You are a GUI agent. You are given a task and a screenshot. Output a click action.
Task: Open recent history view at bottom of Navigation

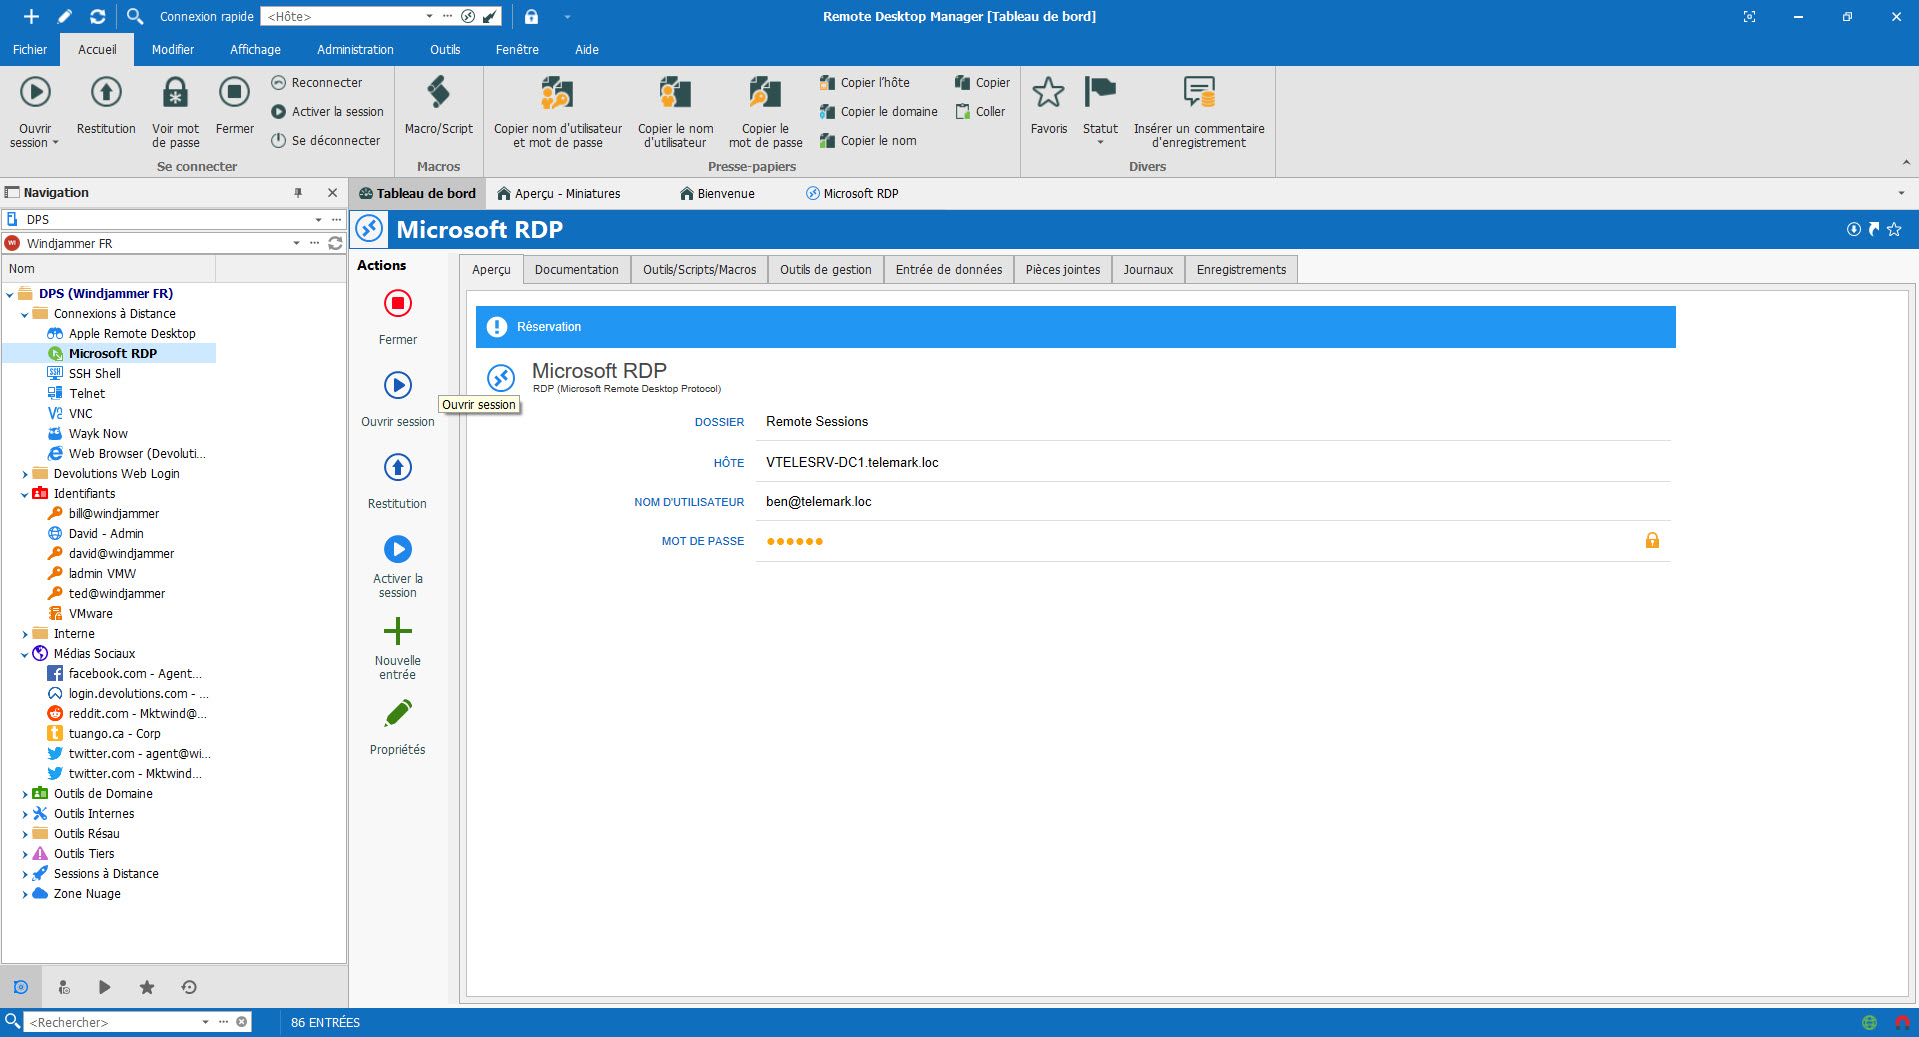[189, 987]
